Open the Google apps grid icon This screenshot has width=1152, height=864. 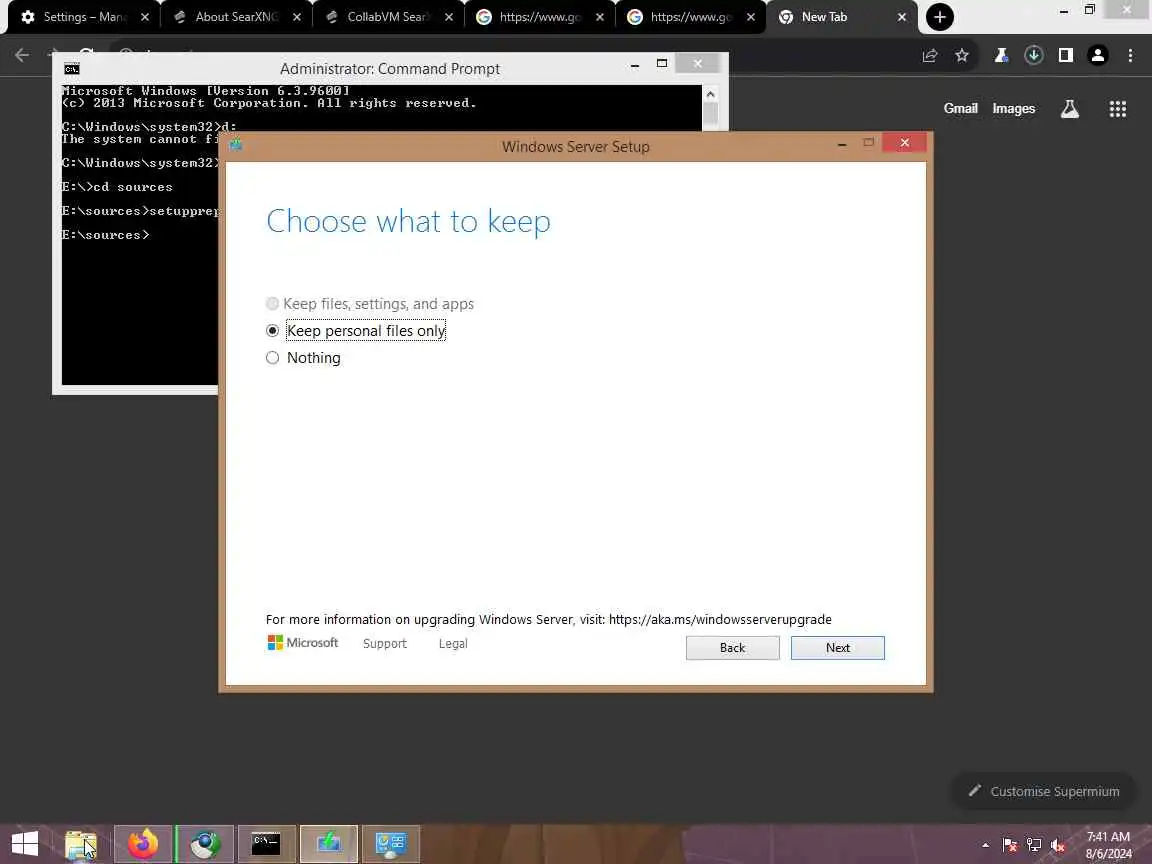point(1117,109)
